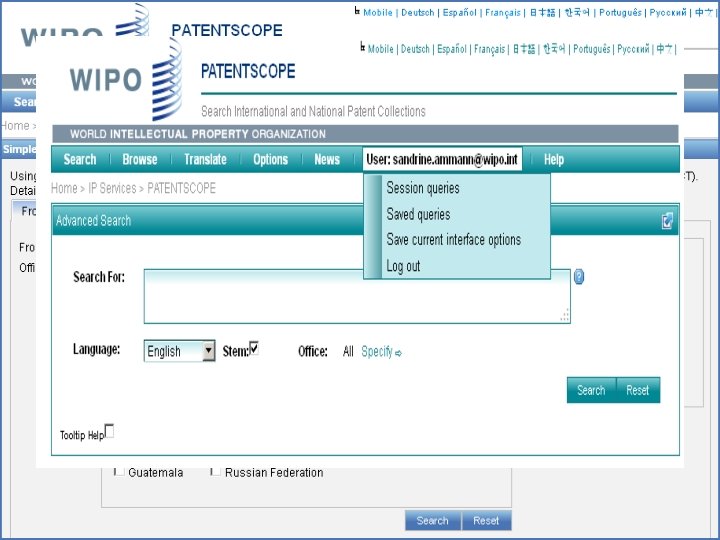Click inside the Search For text area

point(357,296)
